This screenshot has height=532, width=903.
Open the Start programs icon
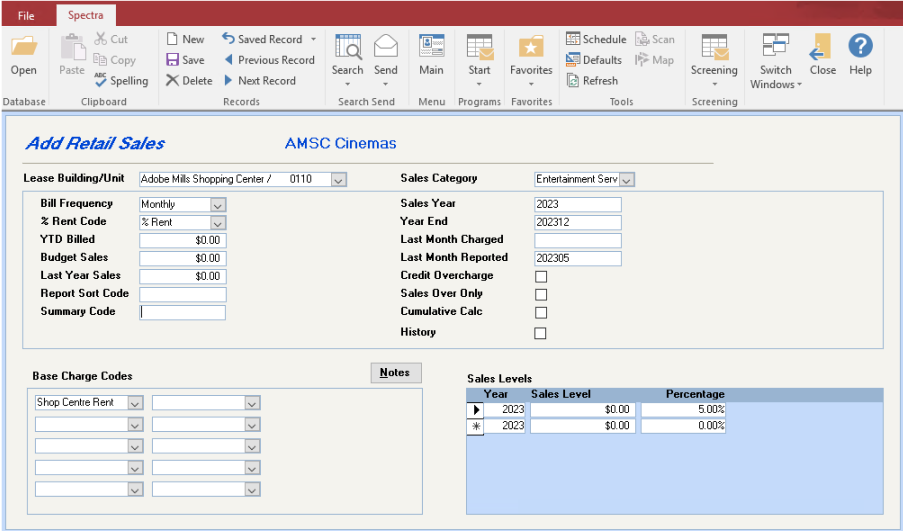[479, 47]
